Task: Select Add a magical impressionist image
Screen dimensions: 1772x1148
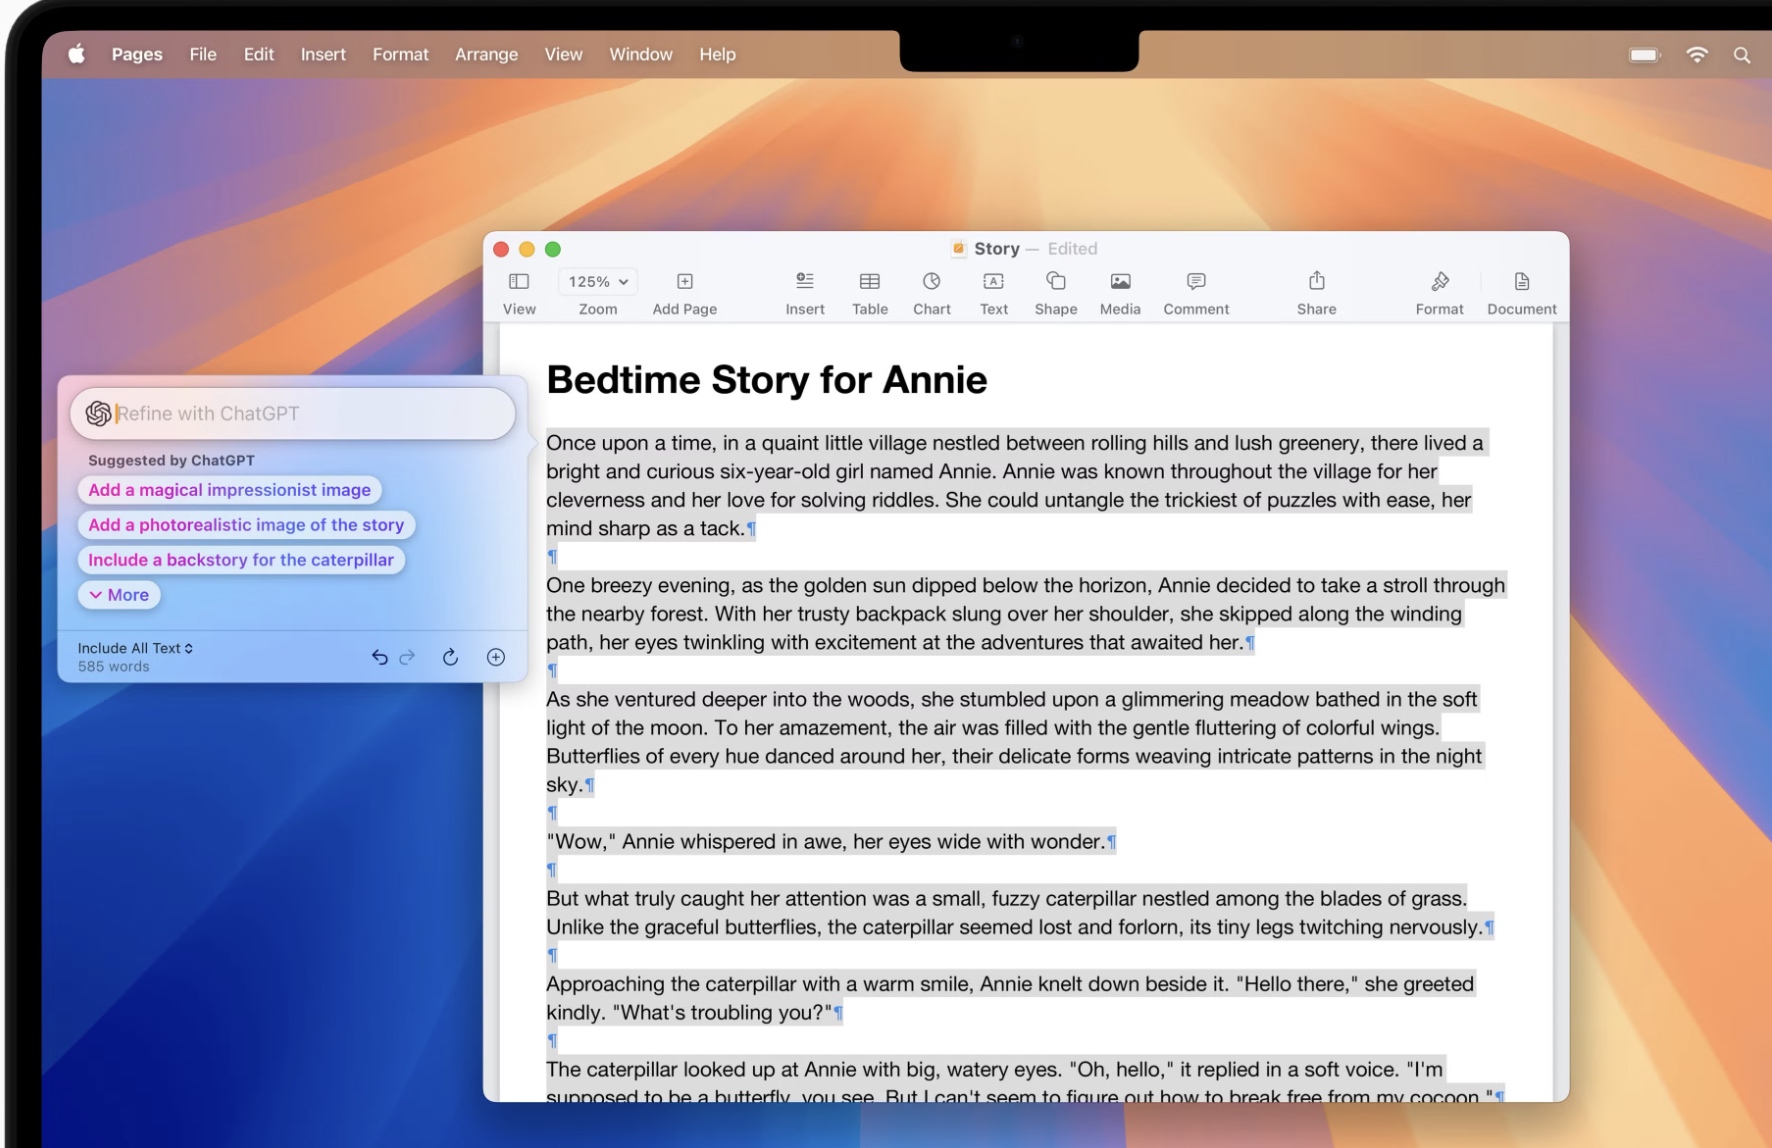Action: [229, 489]
